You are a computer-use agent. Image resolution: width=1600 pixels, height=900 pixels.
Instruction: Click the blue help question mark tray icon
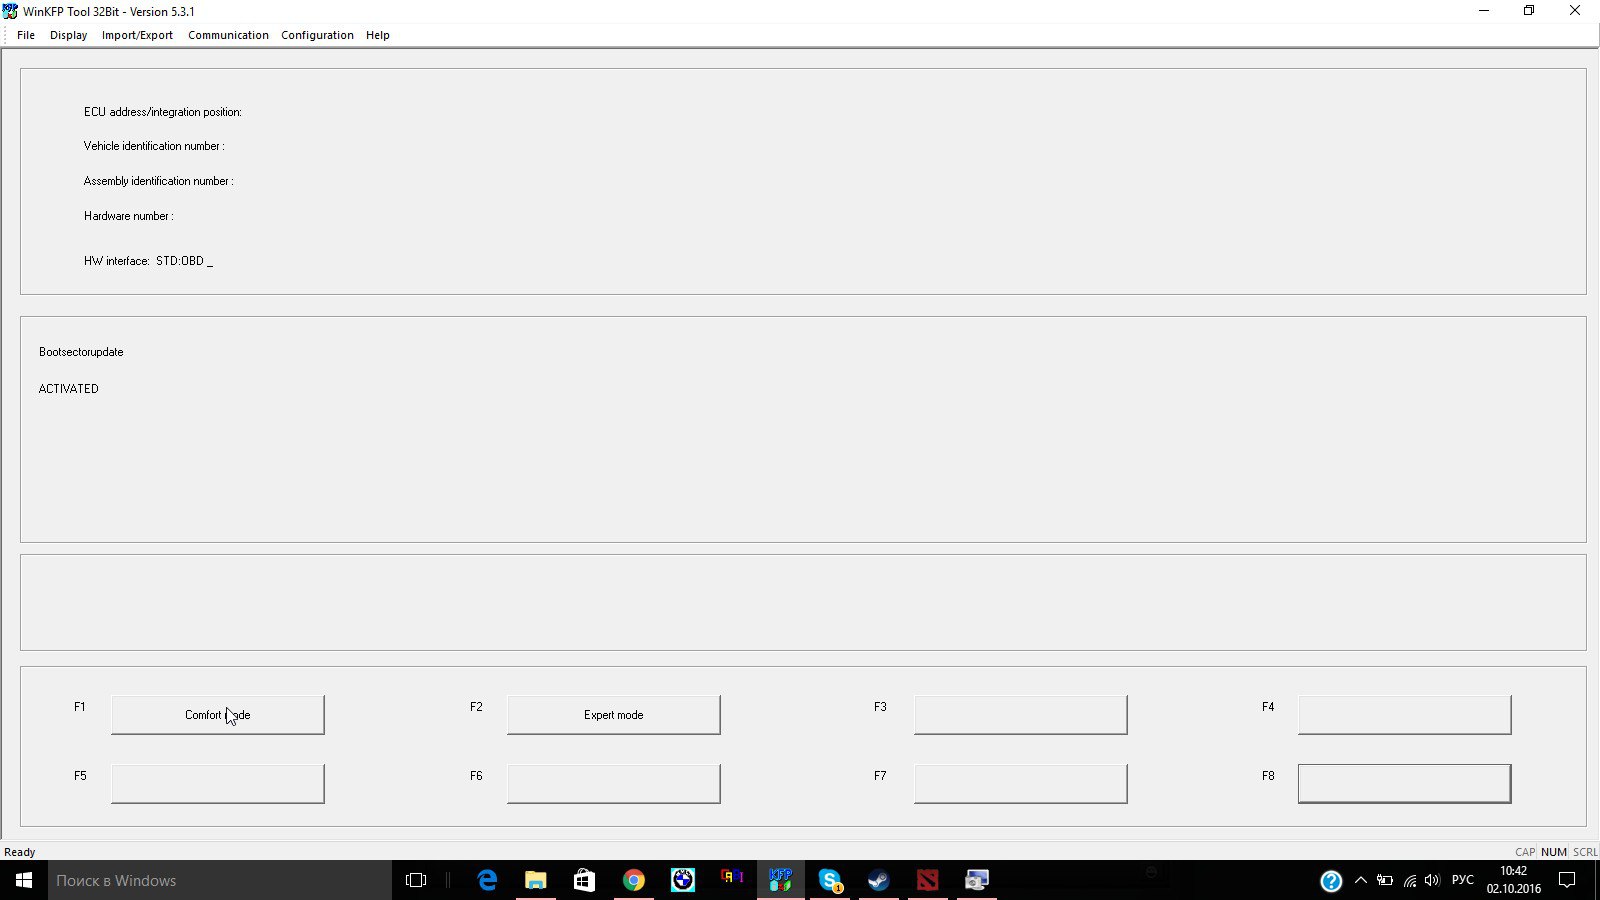(1331, 881)
